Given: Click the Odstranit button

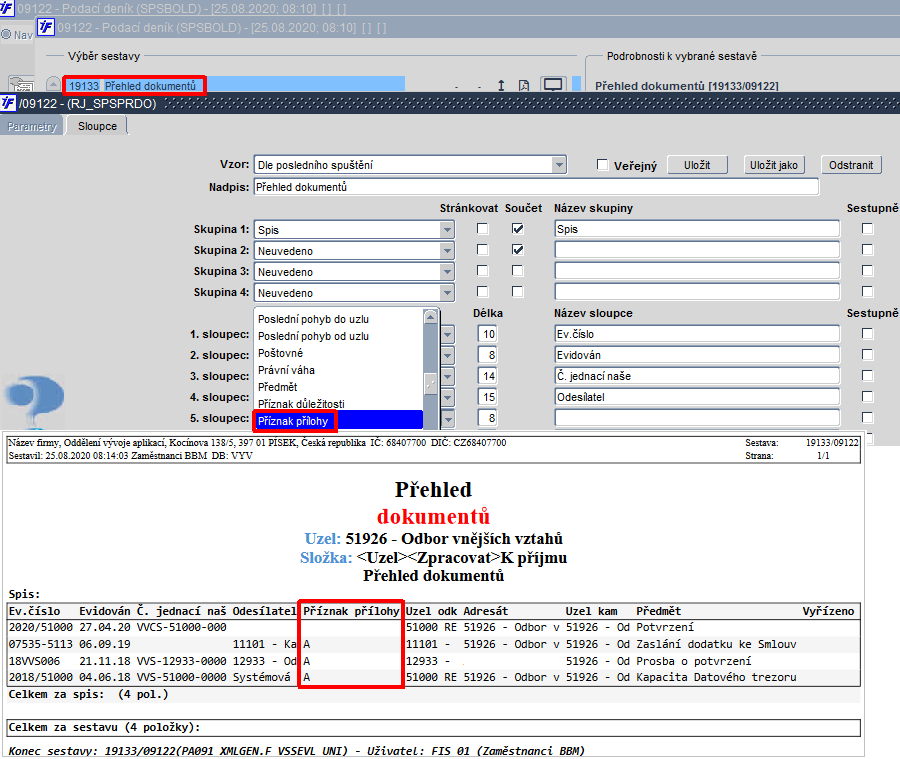Looking at the screenshot, I should [851, 165].
